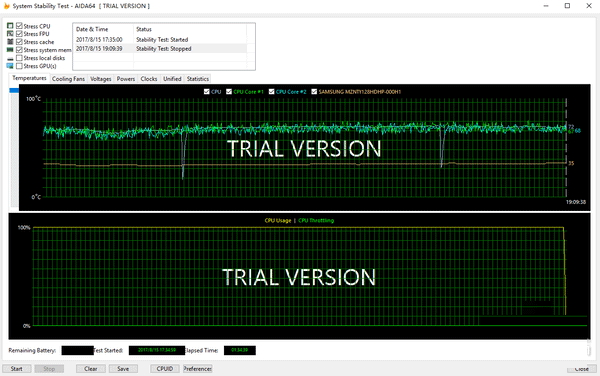Click the CPU Usage legend label
600x376 pixels.
click(278, 220)
